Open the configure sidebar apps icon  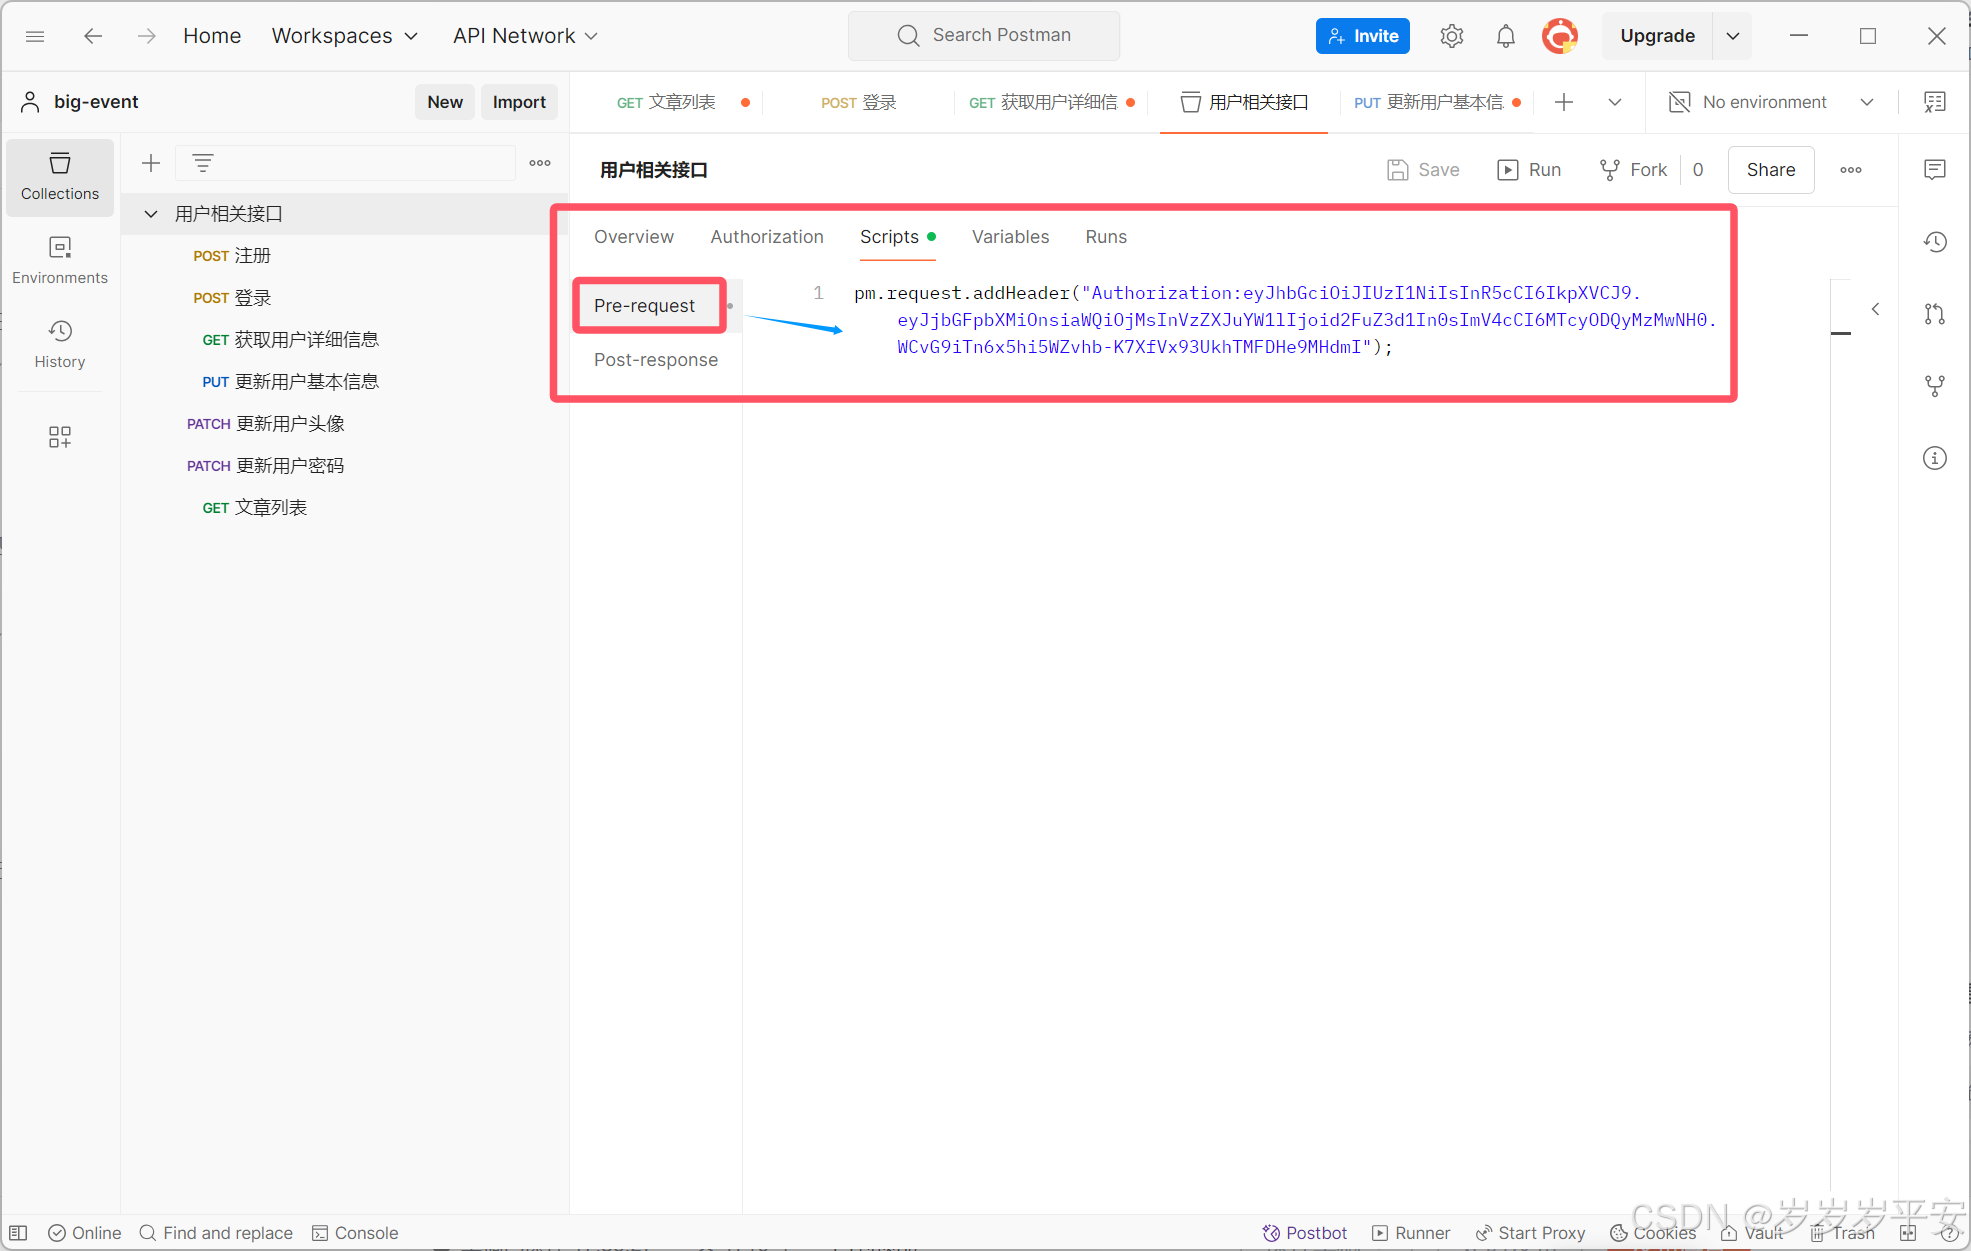pyautogui.click(x=60, y=437)
